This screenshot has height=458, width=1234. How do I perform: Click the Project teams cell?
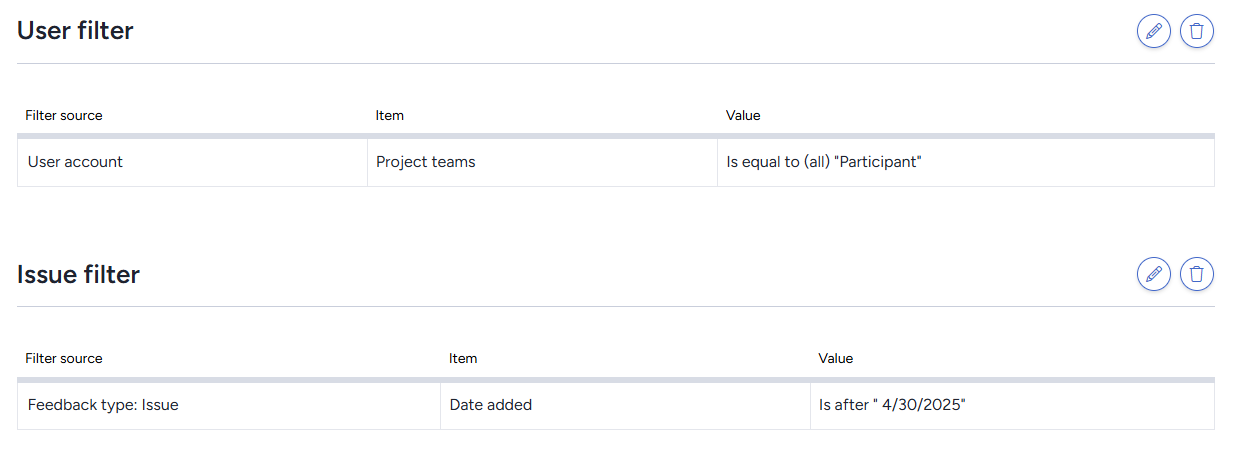click(x=542, y=162)
